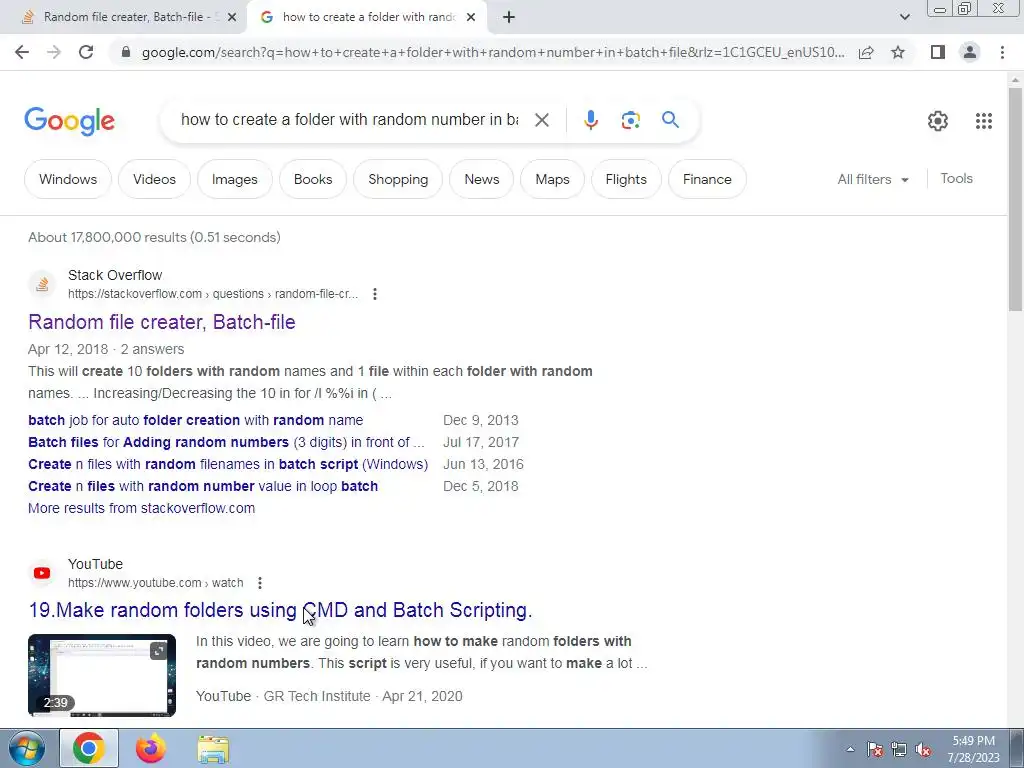The image size is (1024, 768).
Task: Open the Google apps grid
Action: [984, 121]
